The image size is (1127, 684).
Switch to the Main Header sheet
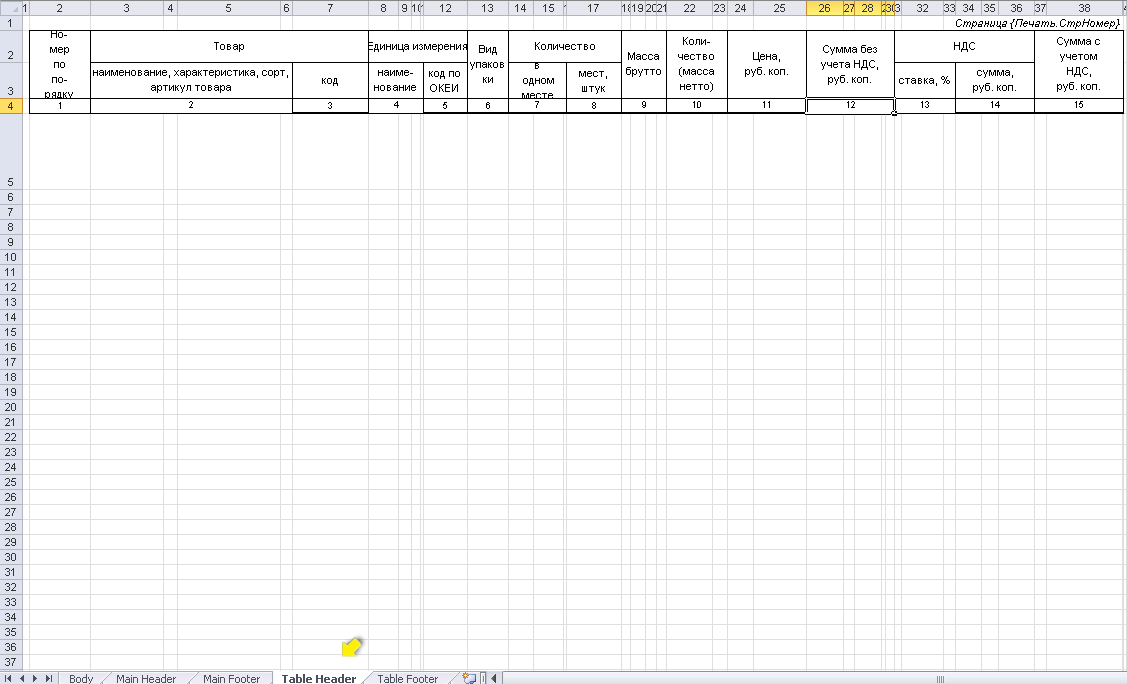coord(146,678)
